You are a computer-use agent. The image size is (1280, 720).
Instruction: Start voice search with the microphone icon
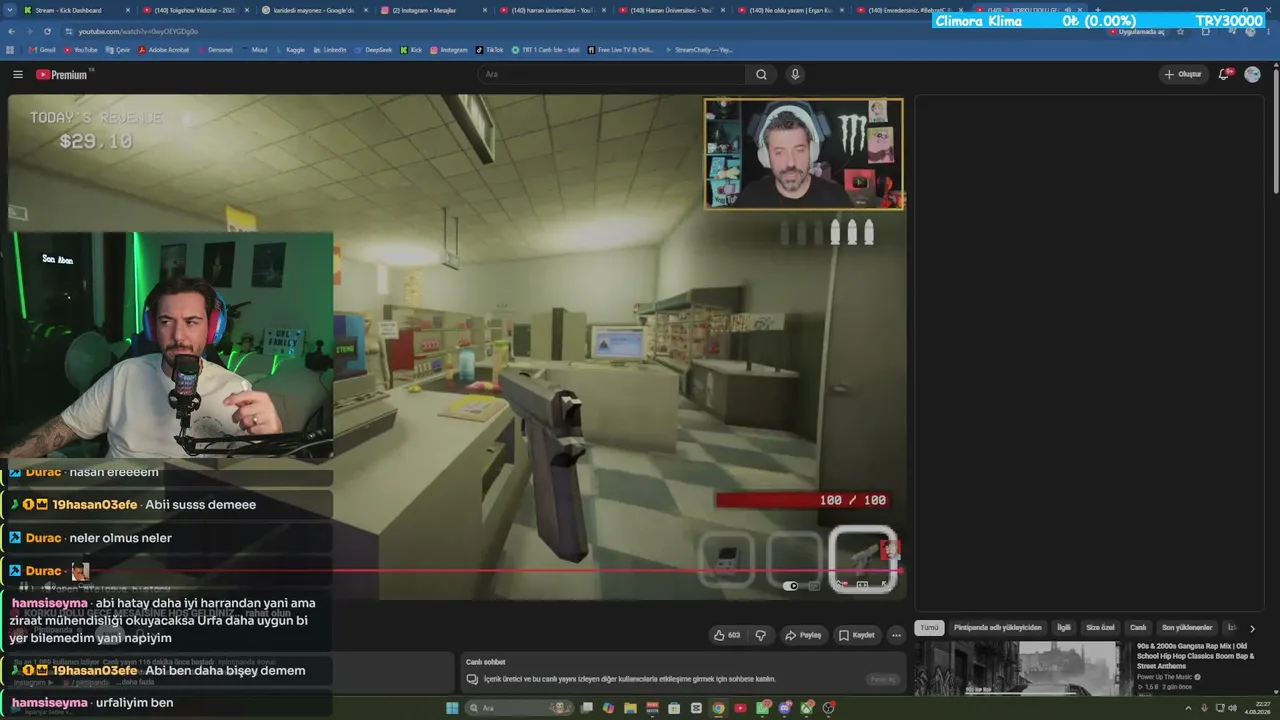[795, 74]
